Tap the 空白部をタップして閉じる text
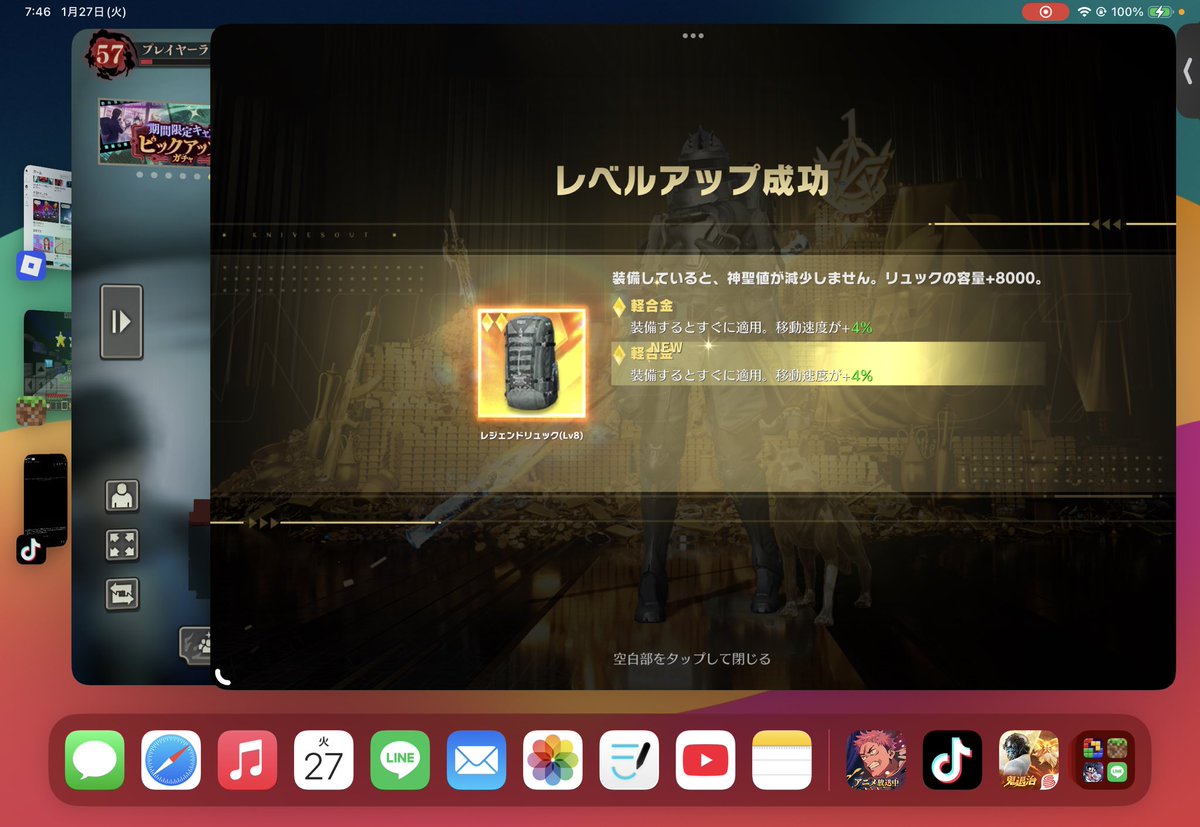1200x827 pixels. point(692,658)
